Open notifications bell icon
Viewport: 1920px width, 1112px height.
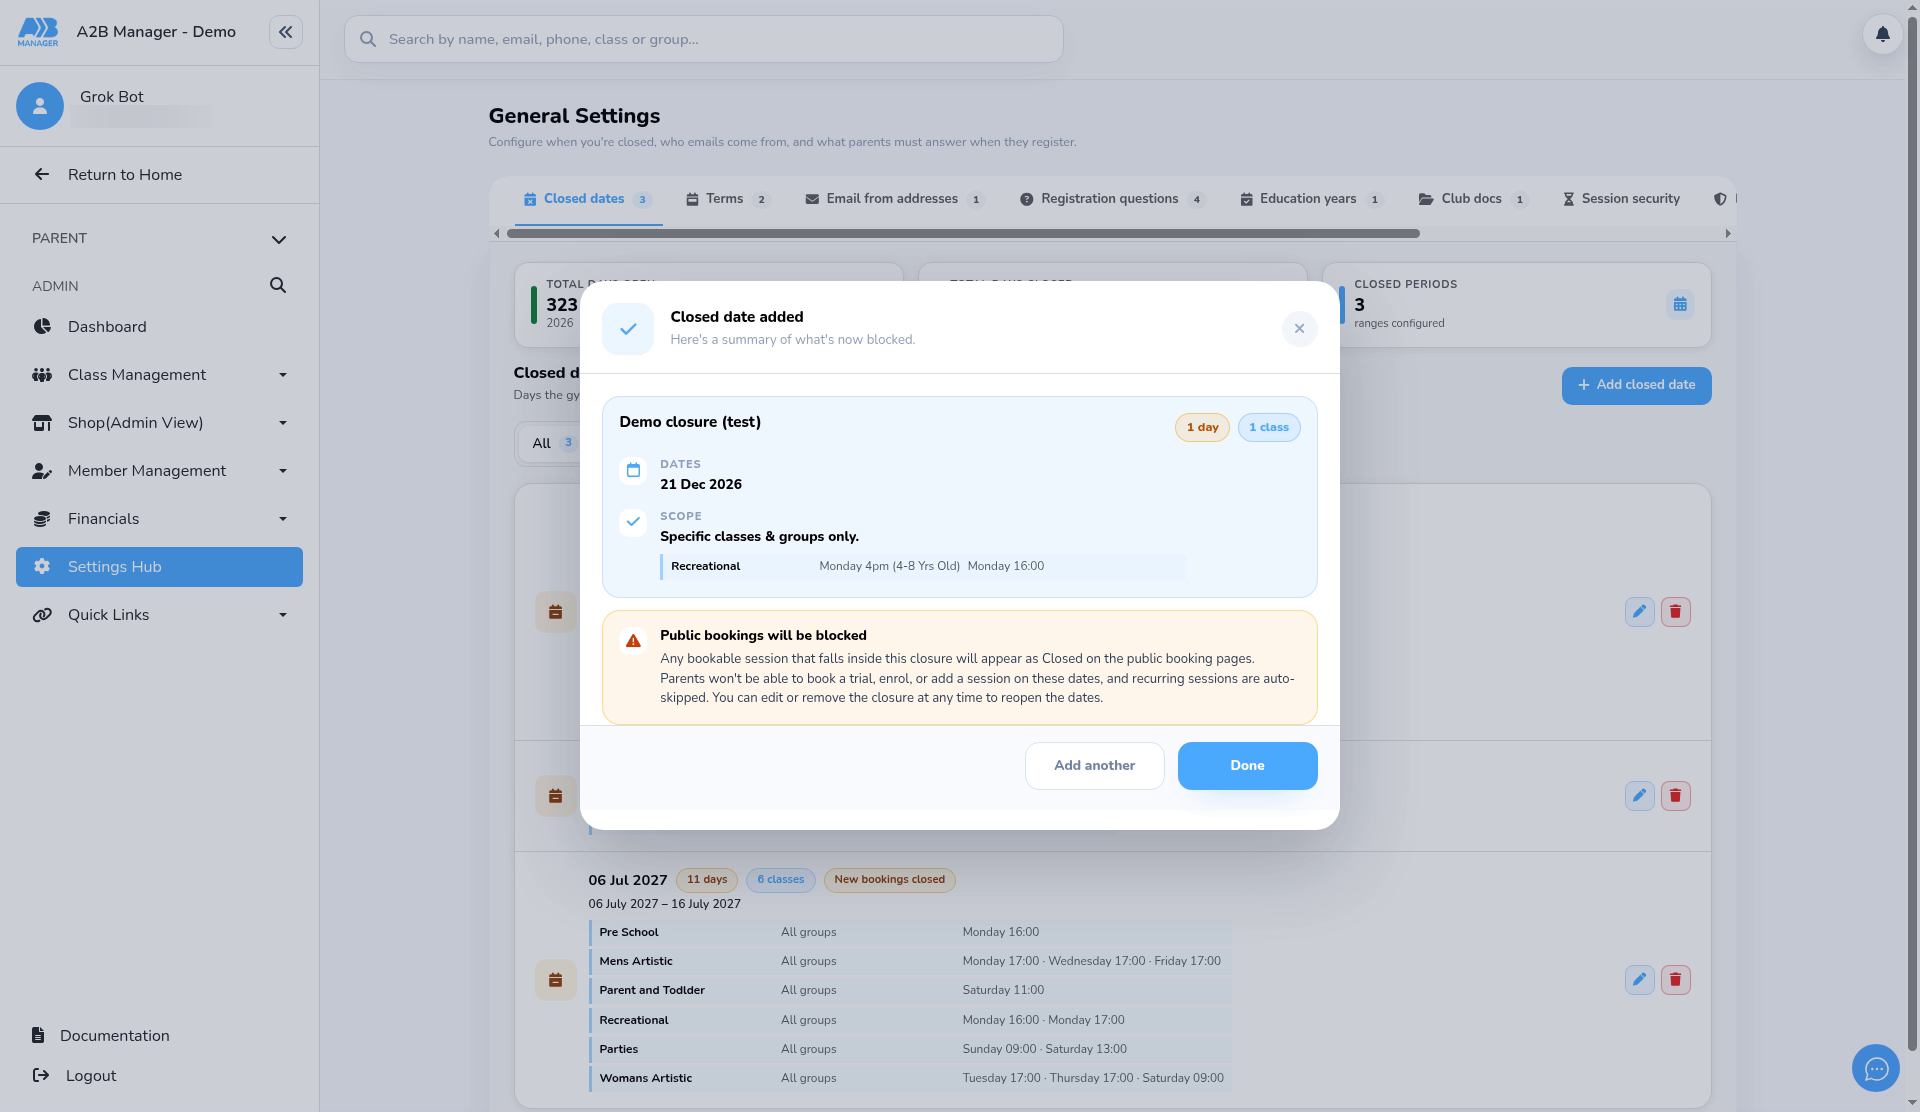click(x=1882, y=34)
